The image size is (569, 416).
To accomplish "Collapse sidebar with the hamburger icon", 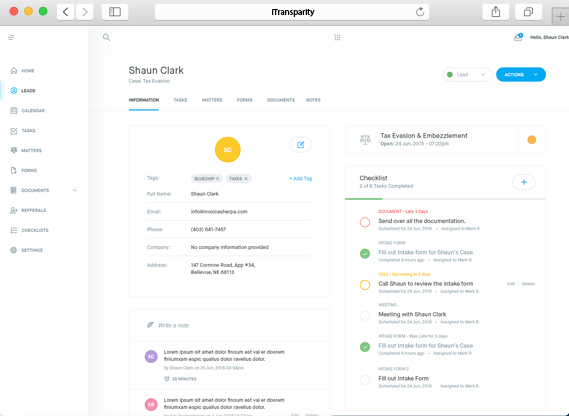I will [11, 37].
